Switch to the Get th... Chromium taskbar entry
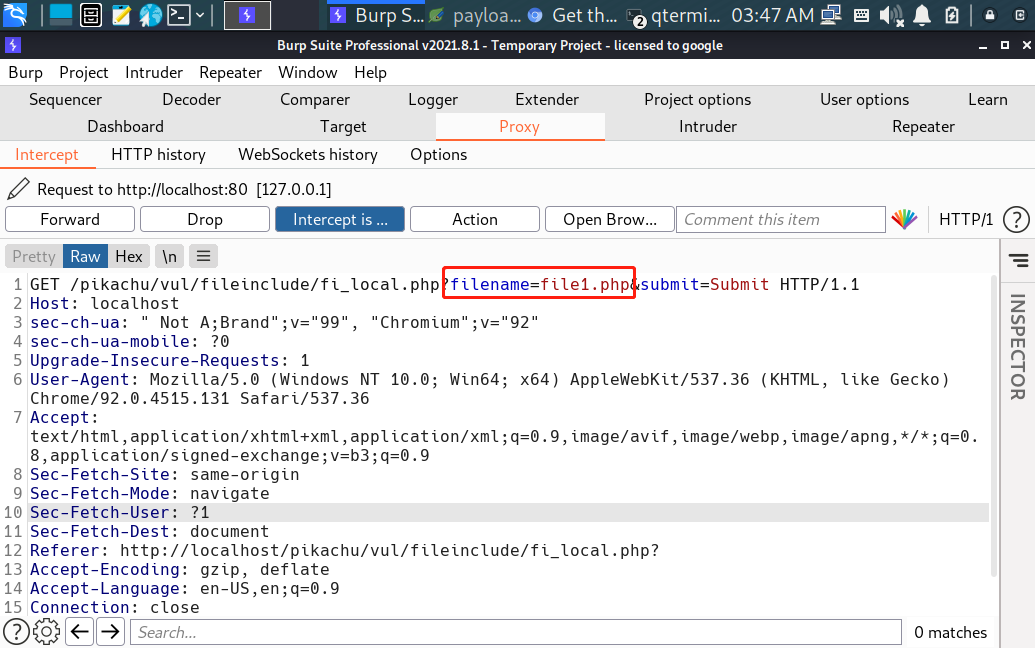 coord(573,15)
